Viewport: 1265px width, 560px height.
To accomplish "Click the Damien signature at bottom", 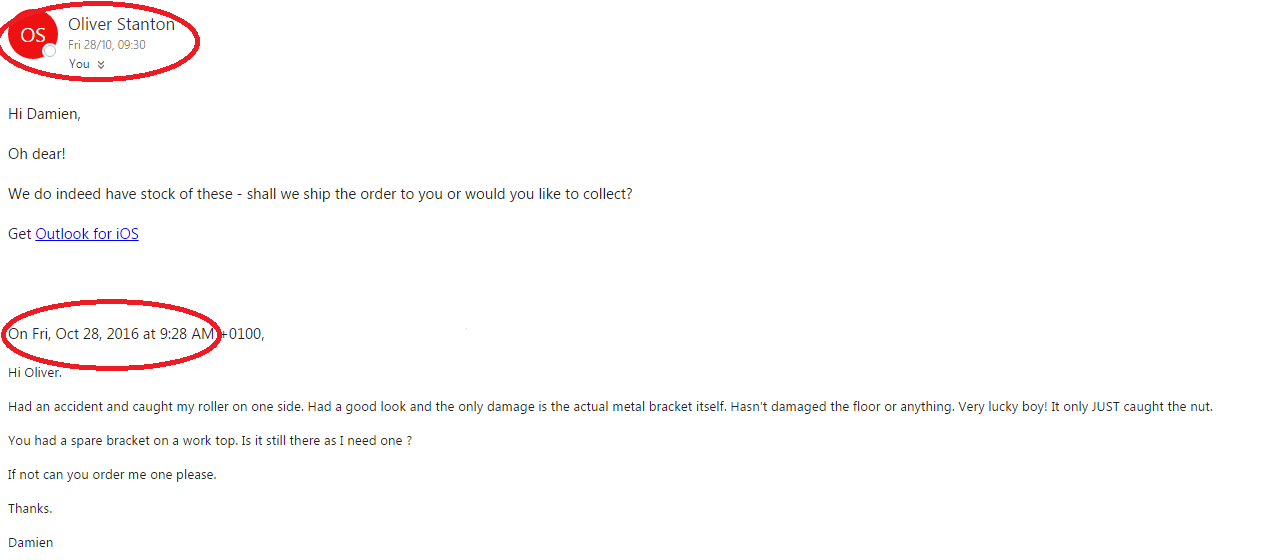I will (x=30, y=543).
